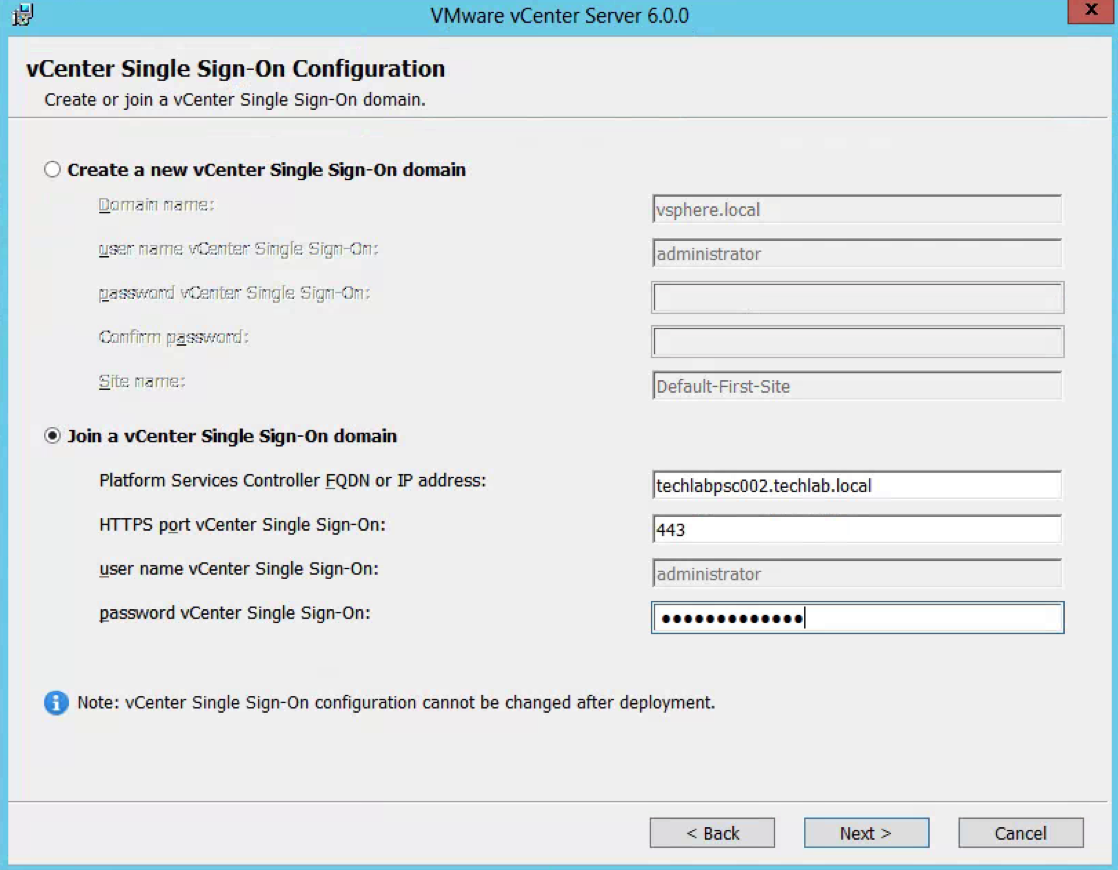Click the 'Confirm password:' label

173,337
